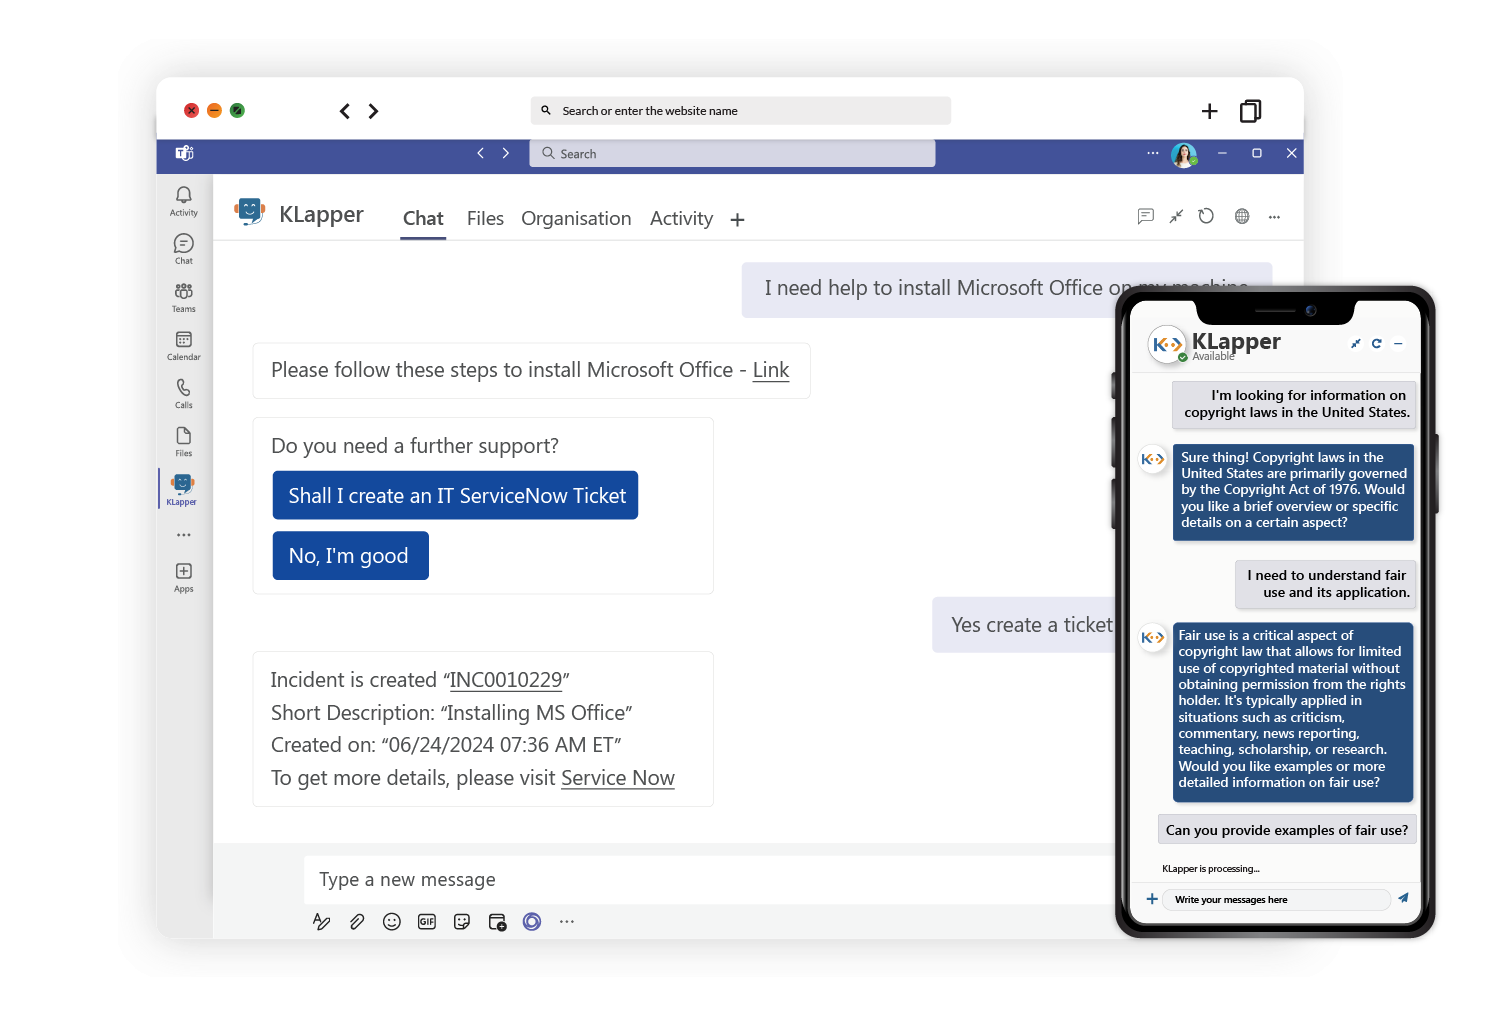Open the Service Now link
1500x1018 pixels.
(x=618, y=778)
